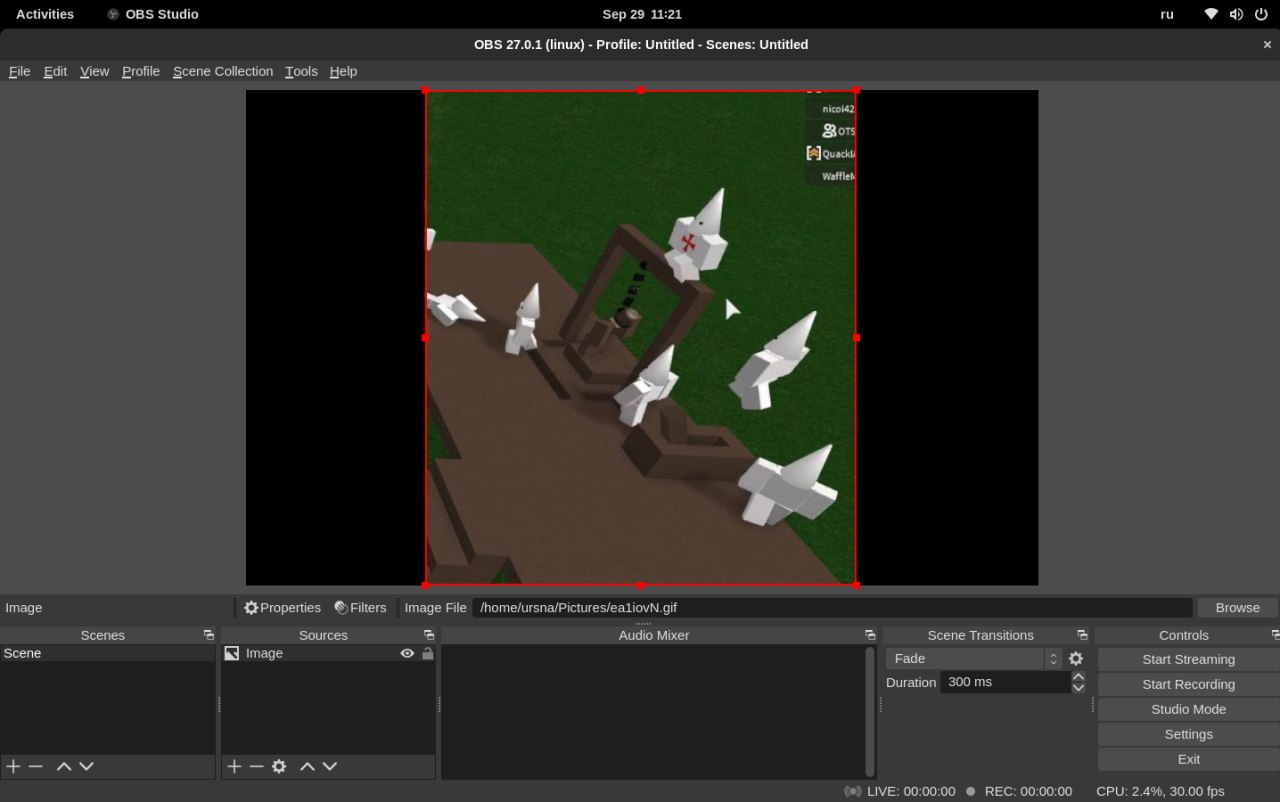Open the Profile menu

pyautogui.click(x=141, y=71)
